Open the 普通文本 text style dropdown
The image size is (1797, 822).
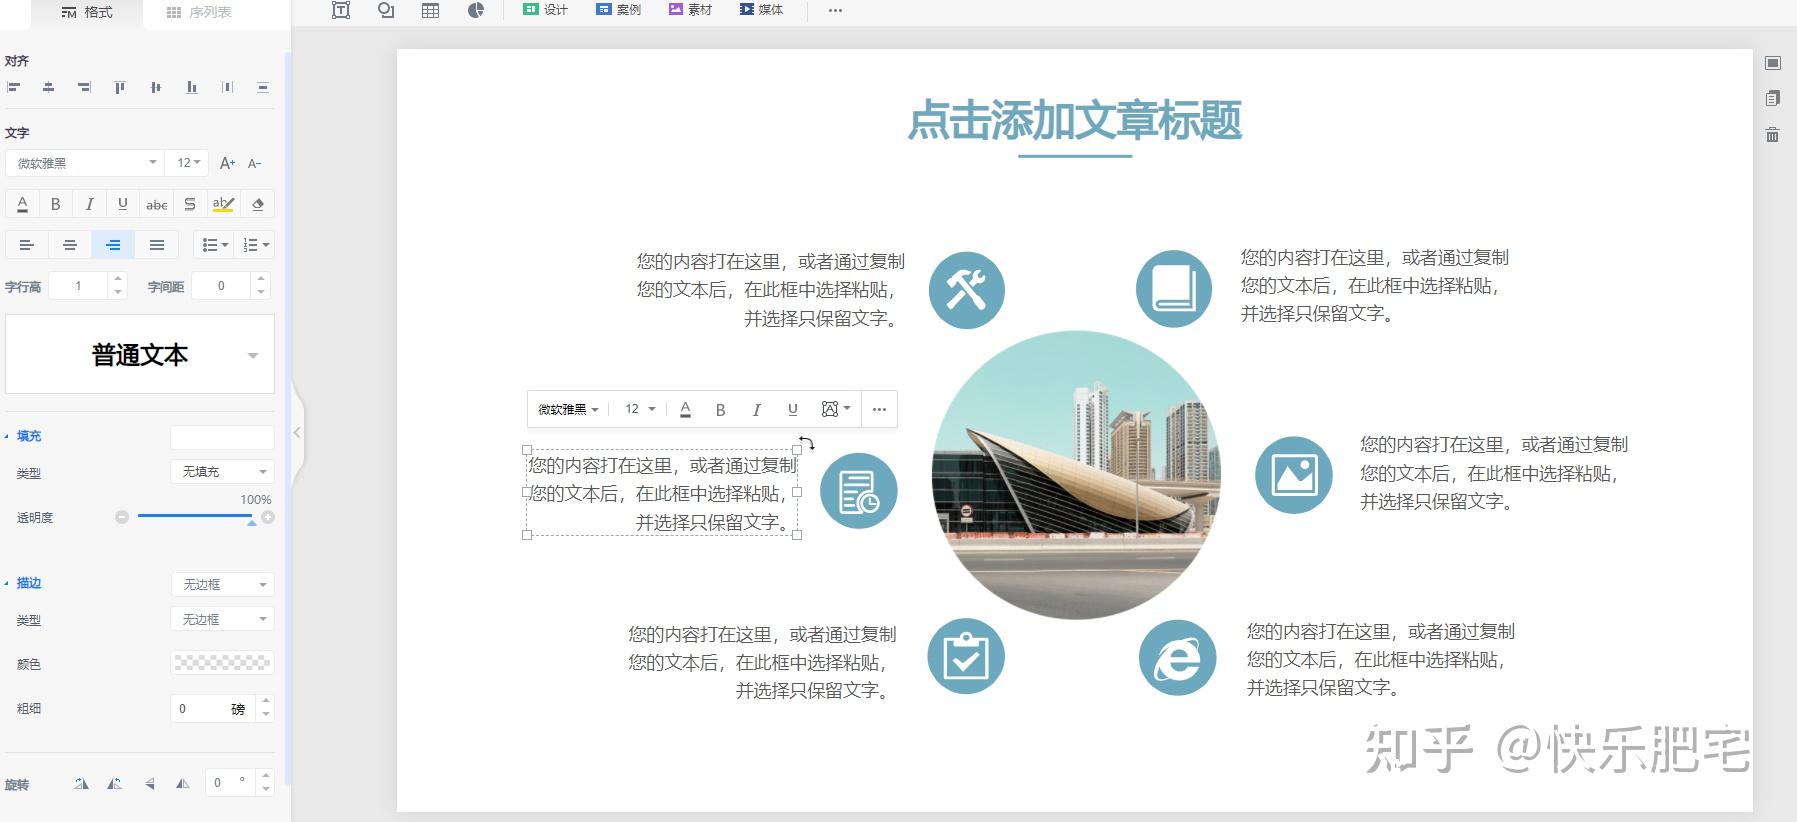[x=140, y=355]
